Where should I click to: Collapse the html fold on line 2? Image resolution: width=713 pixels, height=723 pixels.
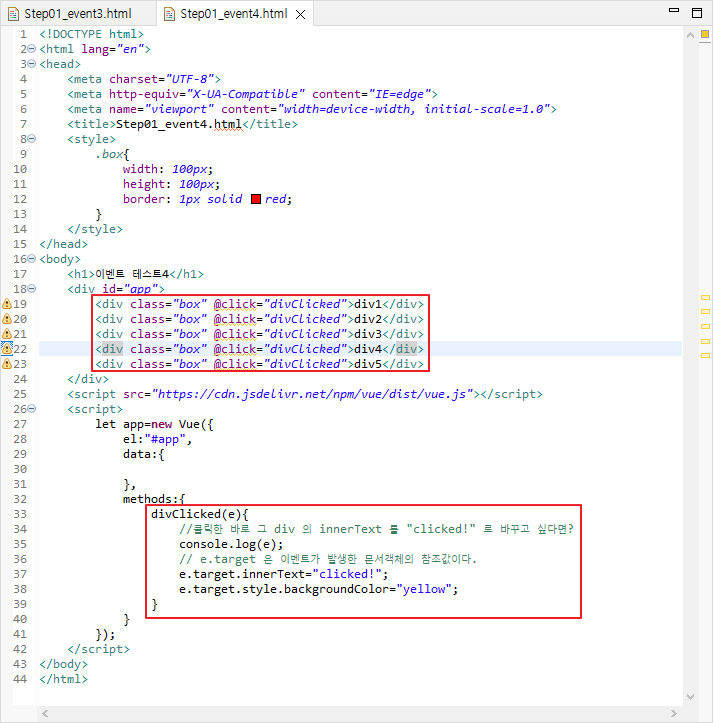coord(31,48)
